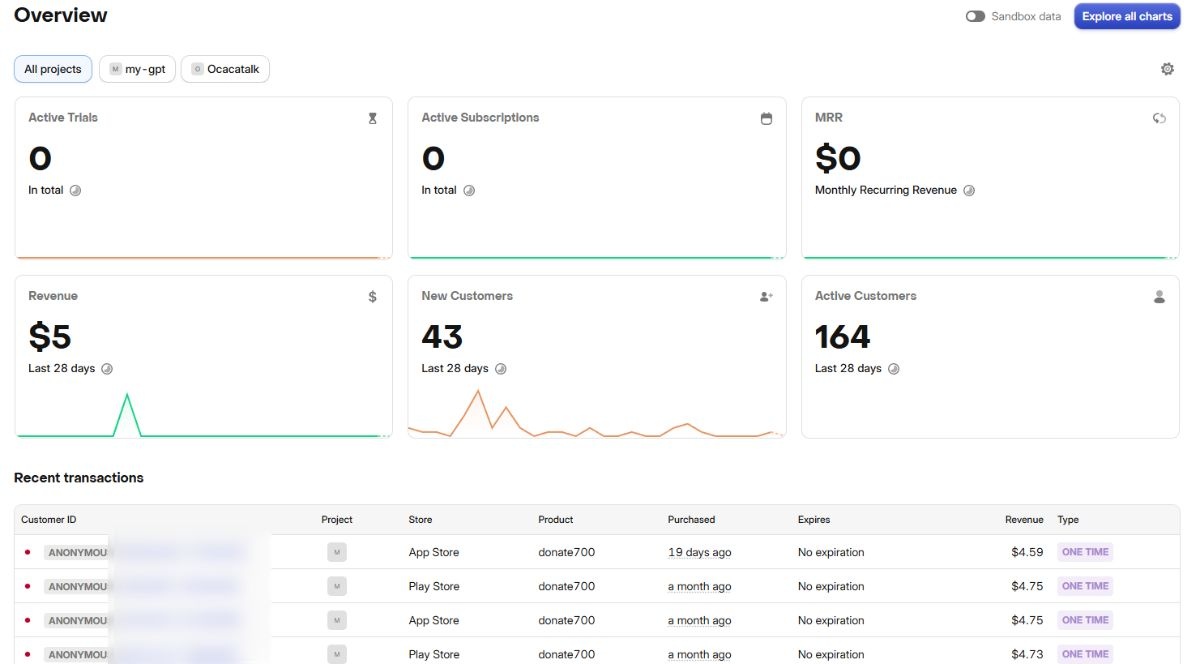This screenshot has height=664, width=1200.
Task: Click the hourglass icon on Active Trials card
Action: (x=372, y=118)
